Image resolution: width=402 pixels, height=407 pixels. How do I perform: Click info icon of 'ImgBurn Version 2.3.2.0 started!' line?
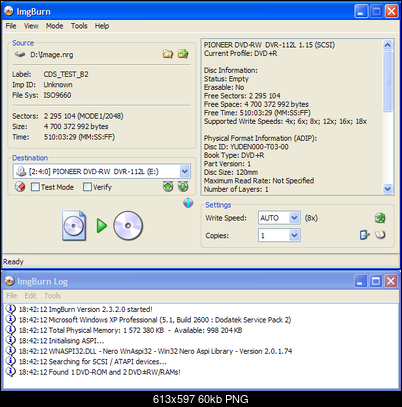point(11,309)
